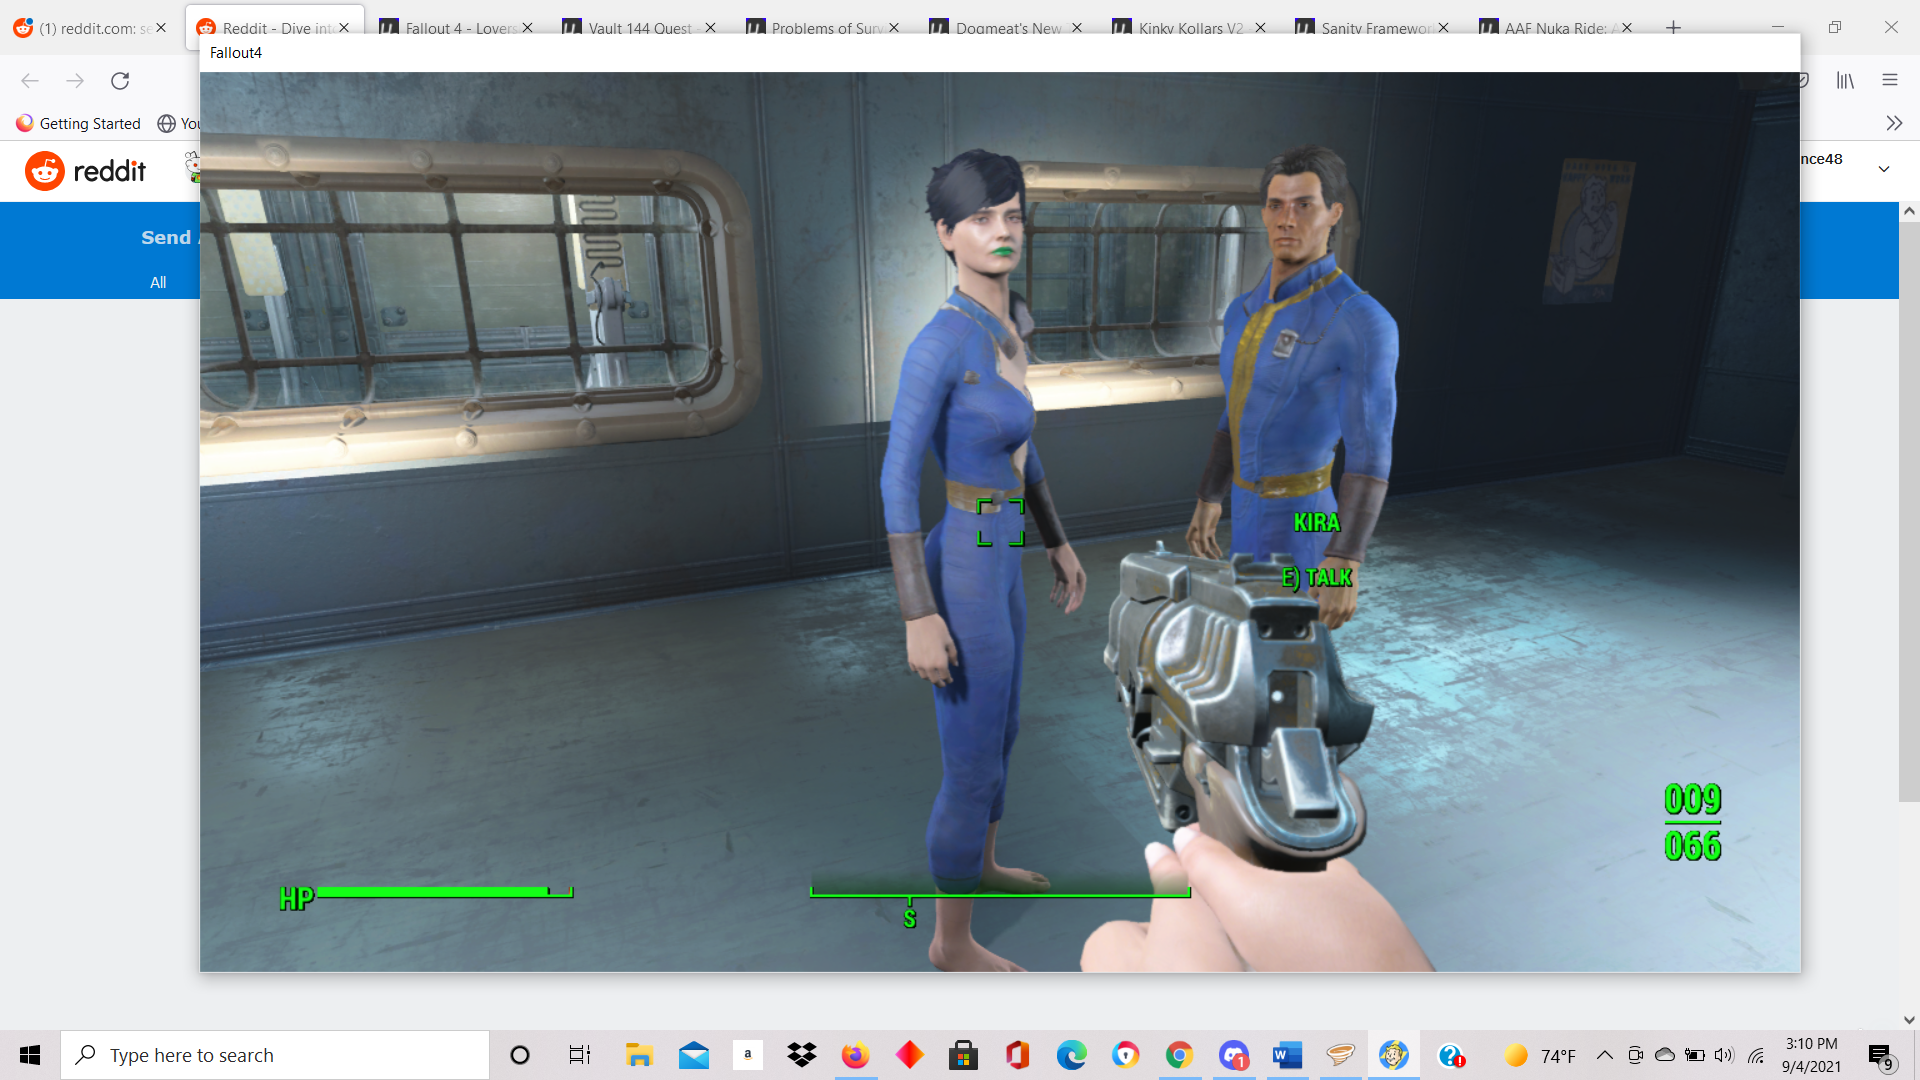Expand the reddit user account dropdown
The image size is (1920, 1080).
tap(1884, 169)
